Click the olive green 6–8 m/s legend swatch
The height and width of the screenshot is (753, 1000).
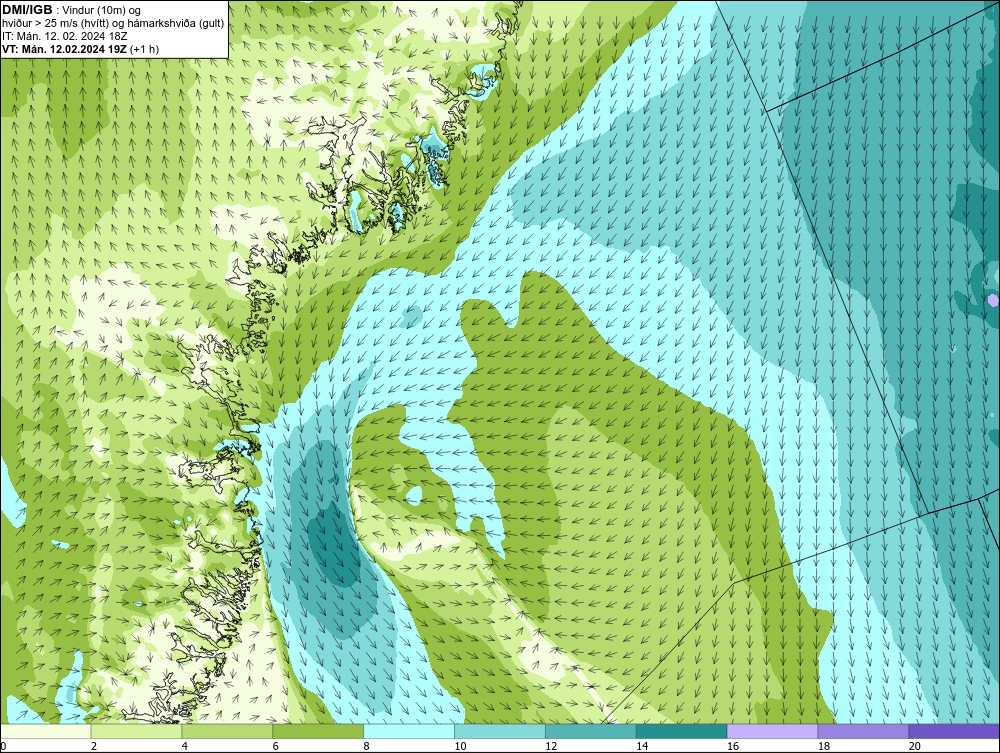point(318,731)
